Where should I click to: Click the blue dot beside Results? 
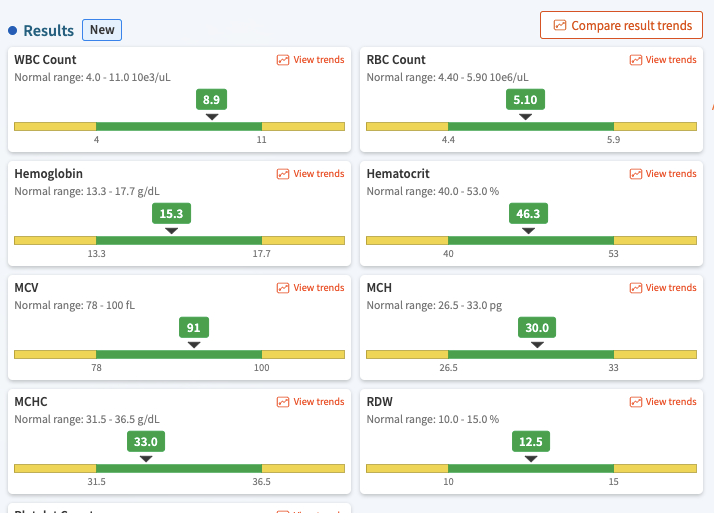point(13,31)
